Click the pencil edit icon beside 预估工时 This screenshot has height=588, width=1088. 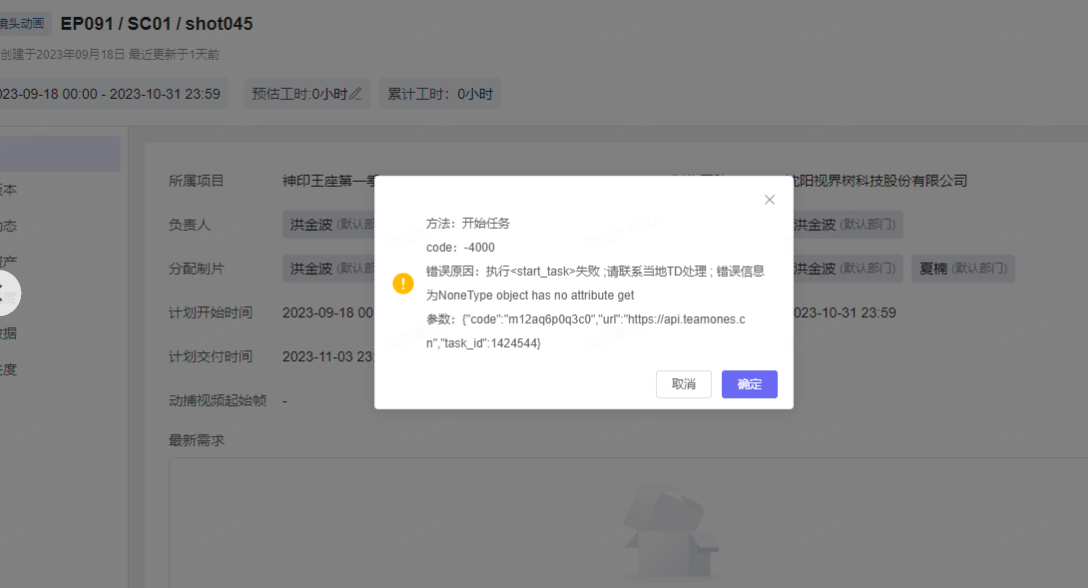(x=356, y=94)
